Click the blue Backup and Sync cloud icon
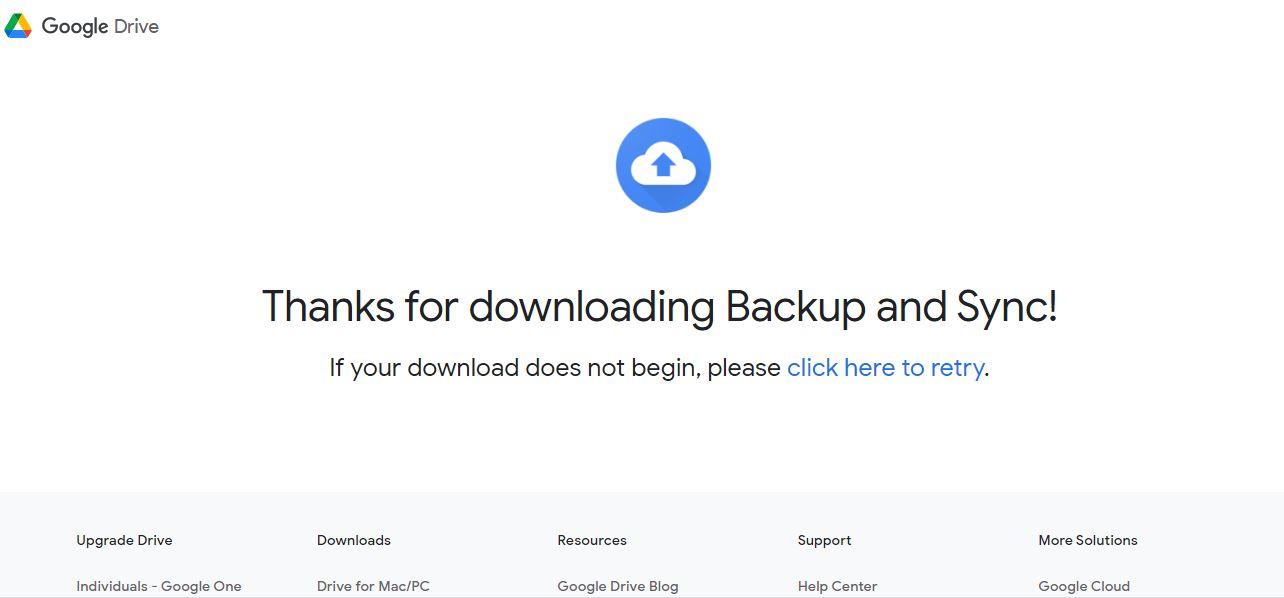This screenshot has height=598, width=1284. [x=663, y=165]
